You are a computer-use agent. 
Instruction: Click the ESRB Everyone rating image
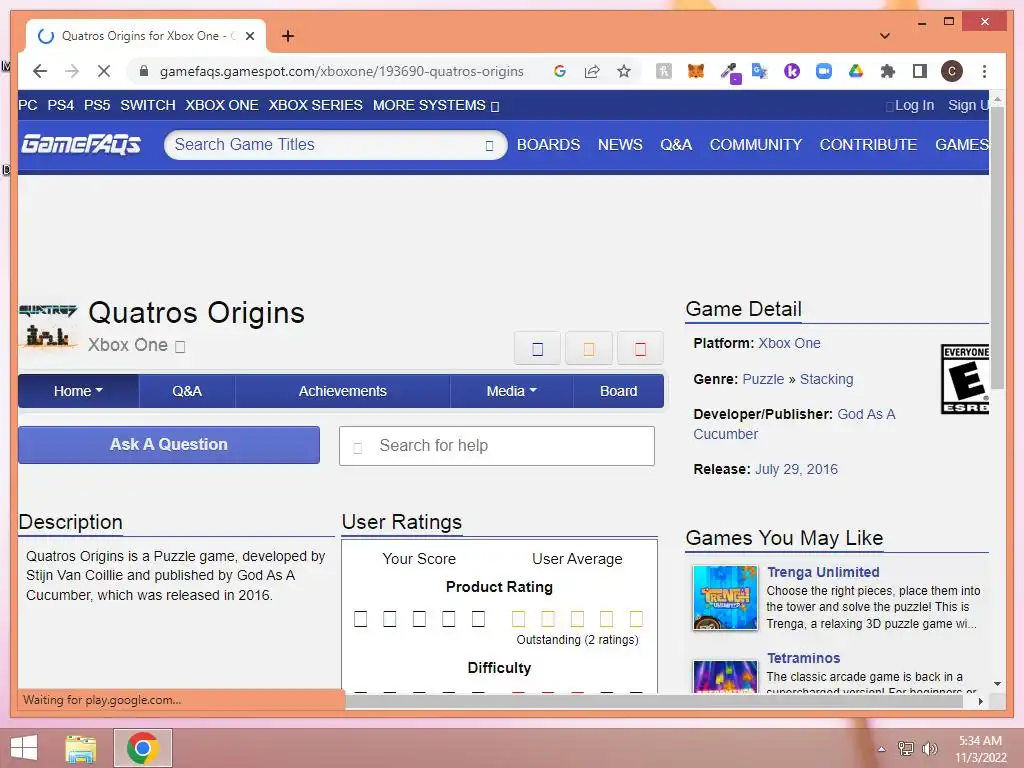coord(965,379)
